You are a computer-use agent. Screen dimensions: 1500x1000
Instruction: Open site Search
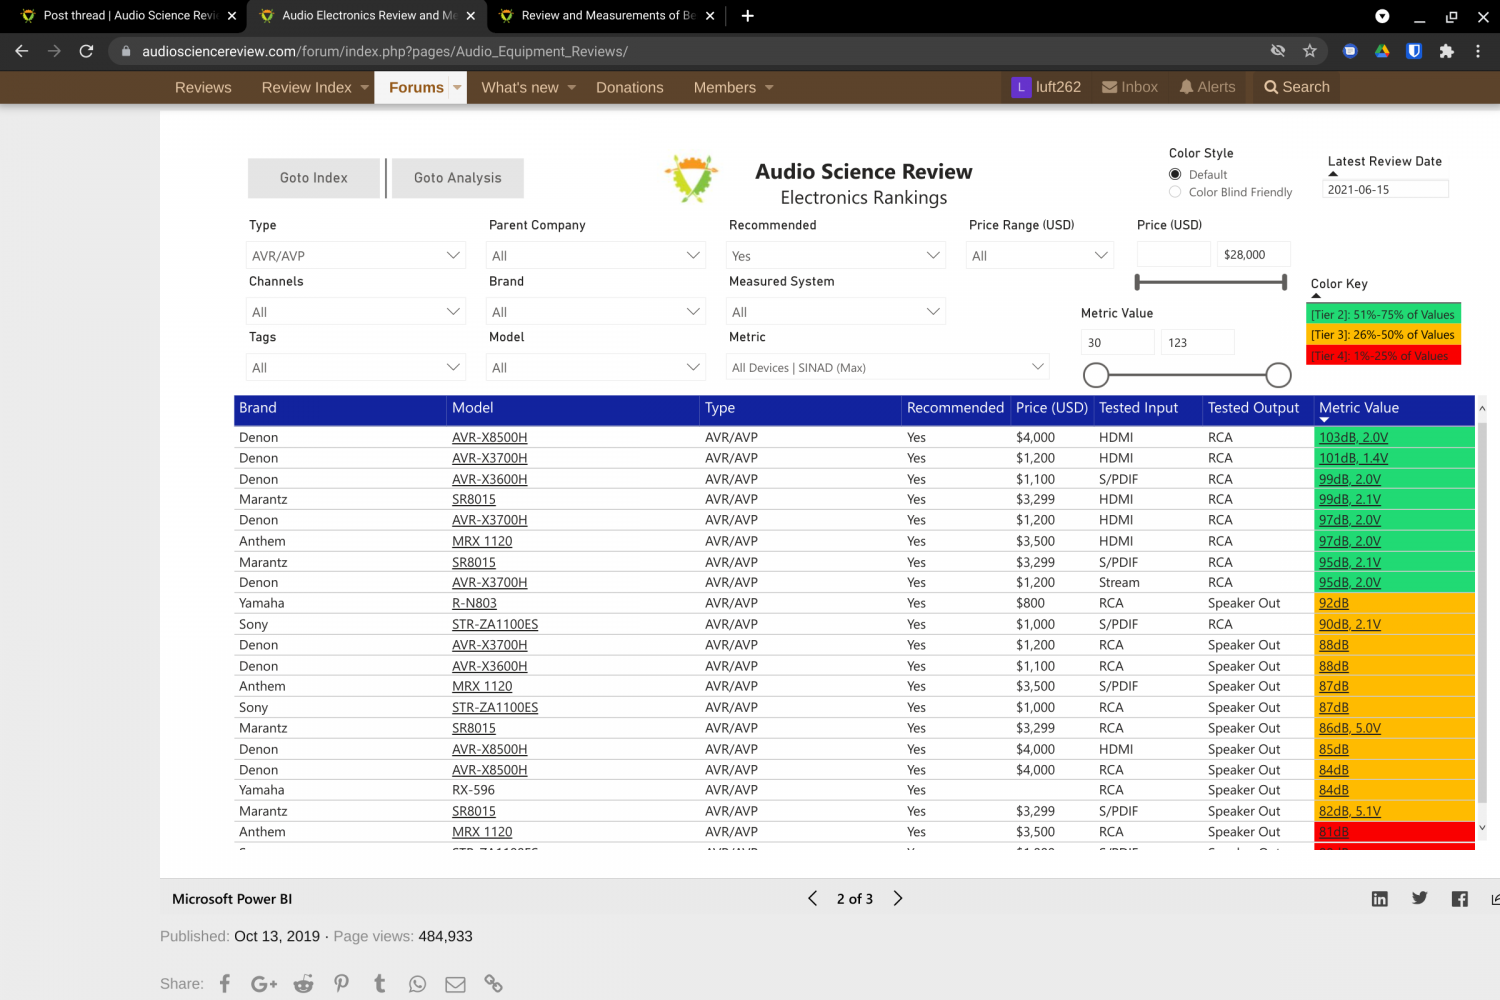1297,87
